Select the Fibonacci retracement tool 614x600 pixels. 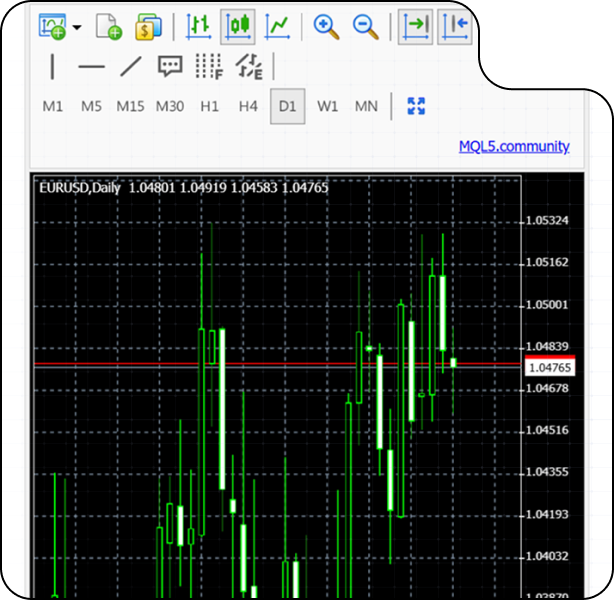(209, 67)
